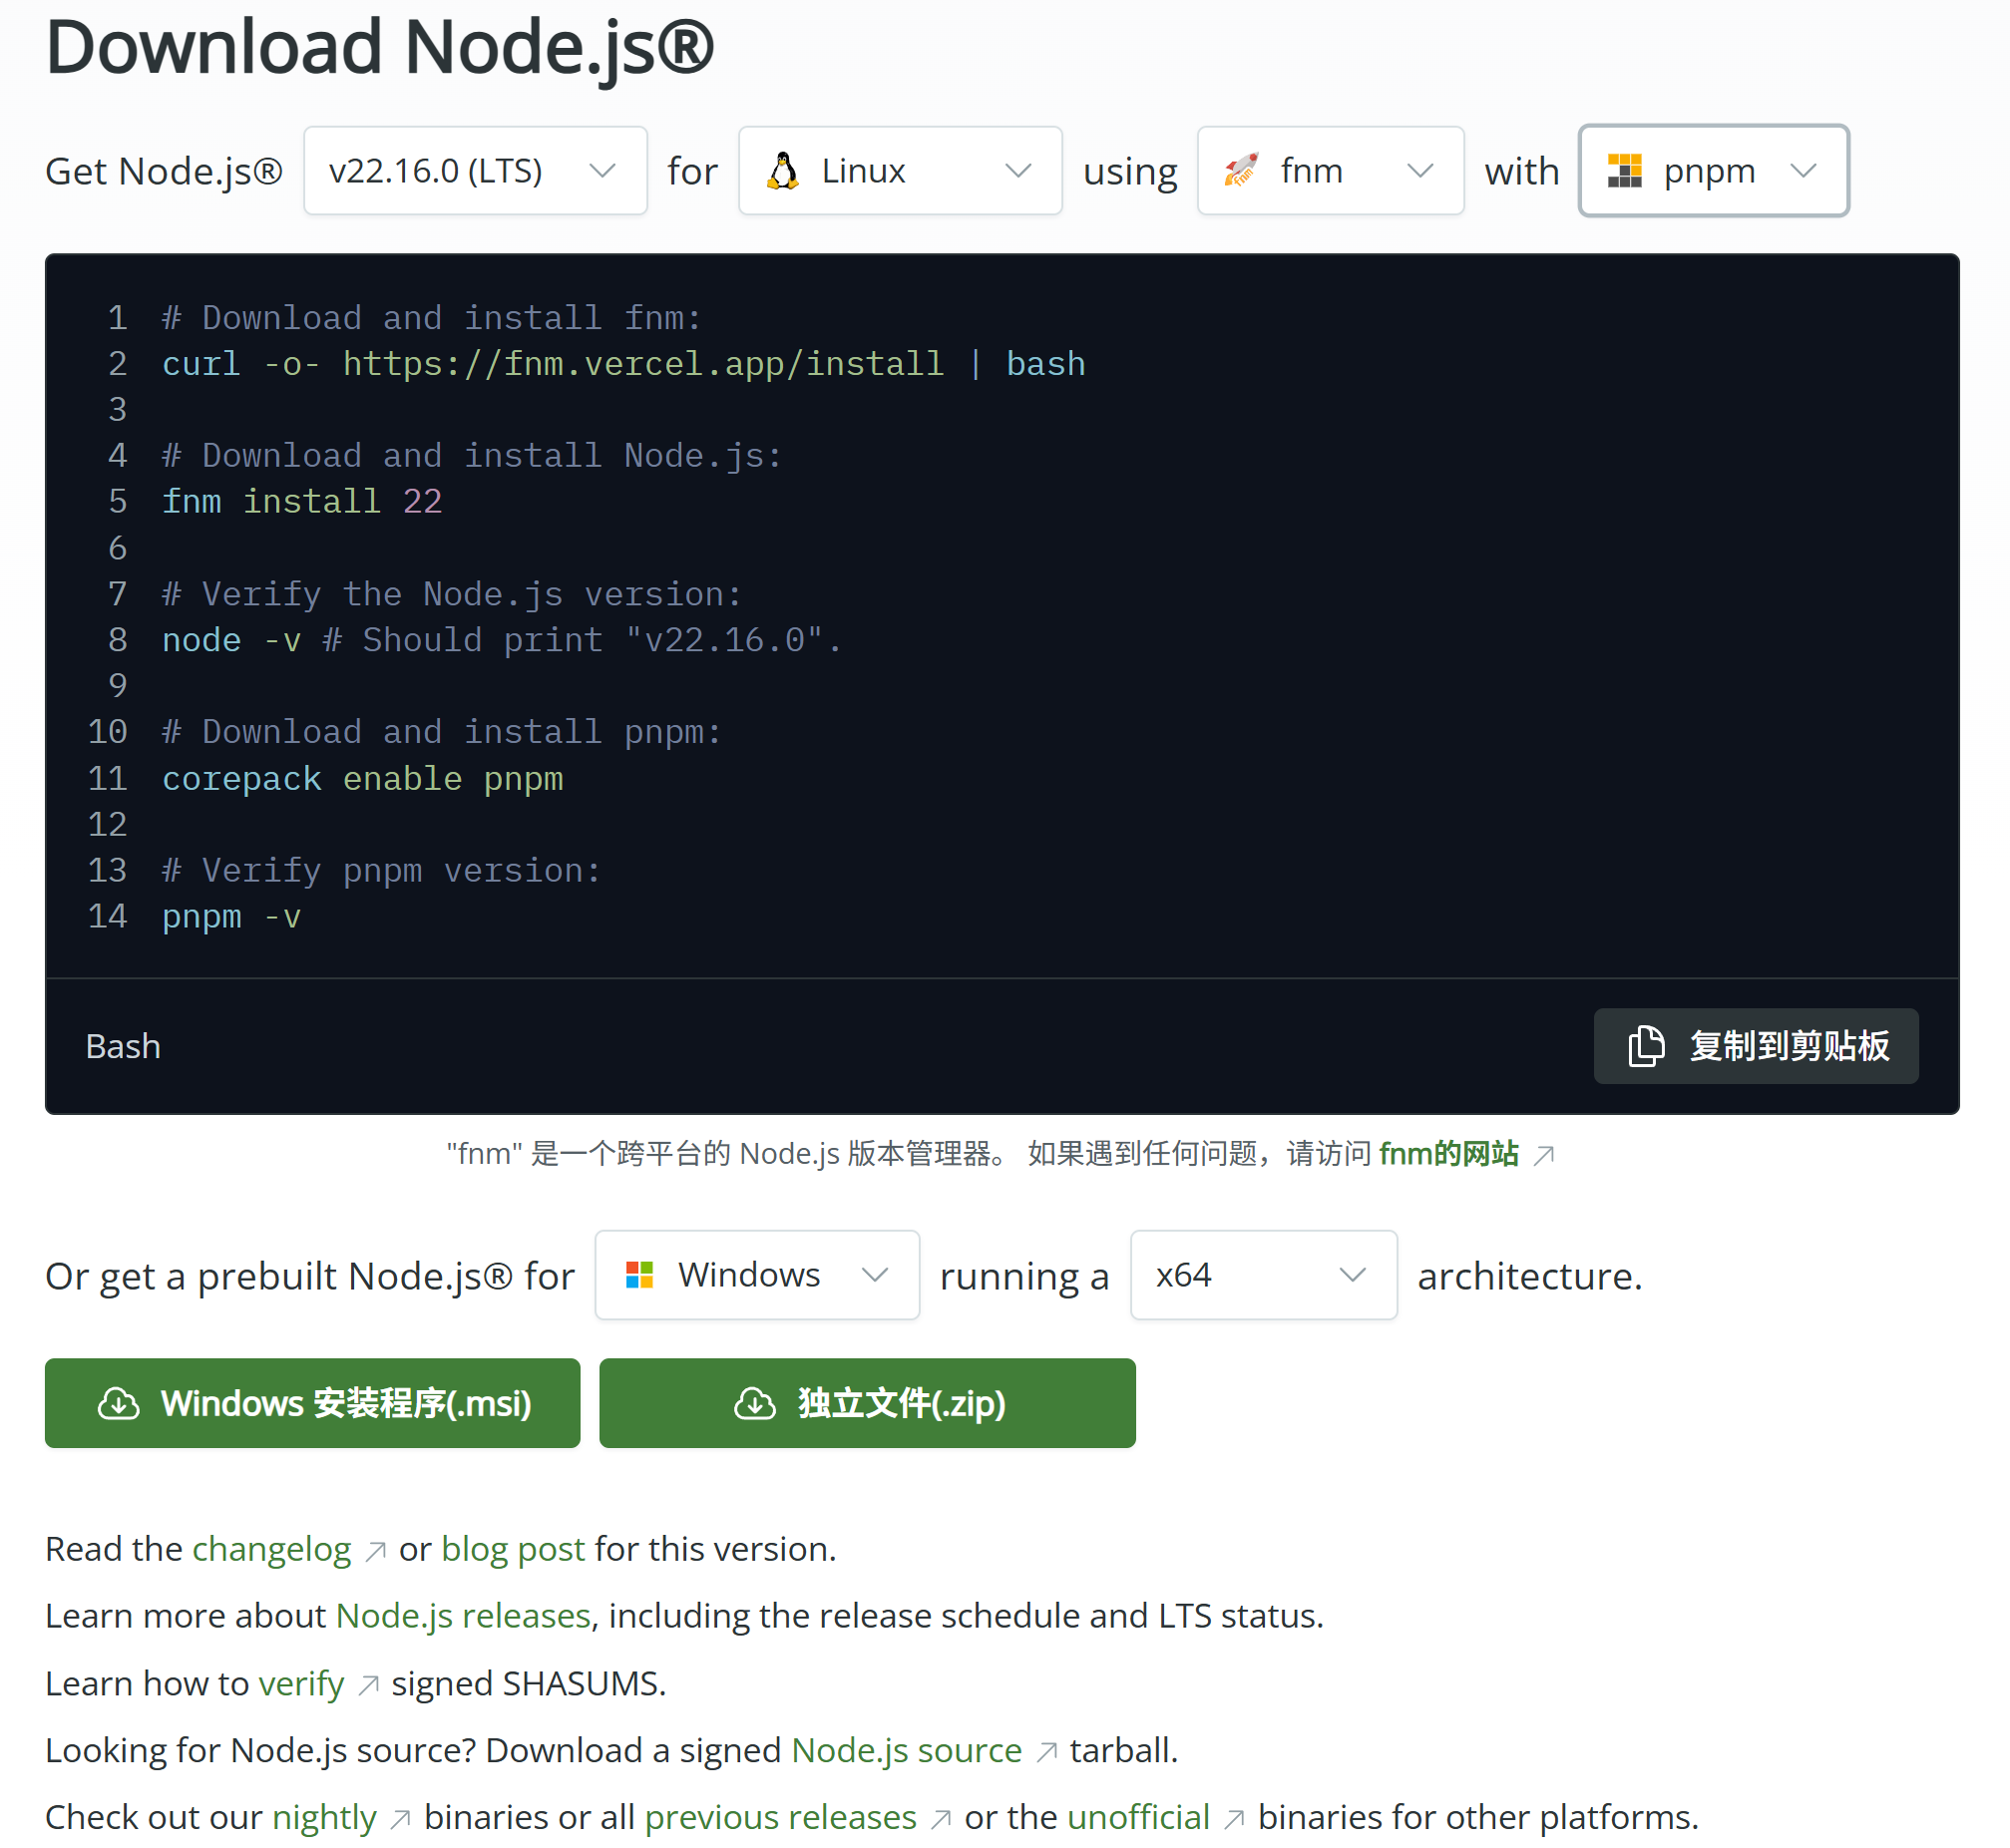Click external arrow icon after unofficial
2010x1848 pixels.
click(1234, 1819)
